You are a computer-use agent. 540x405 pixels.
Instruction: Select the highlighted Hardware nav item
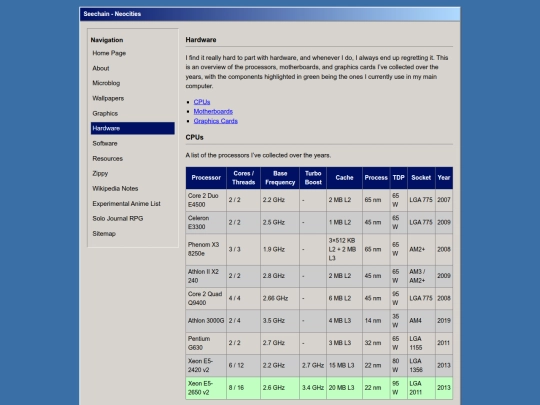pos(133,128)
